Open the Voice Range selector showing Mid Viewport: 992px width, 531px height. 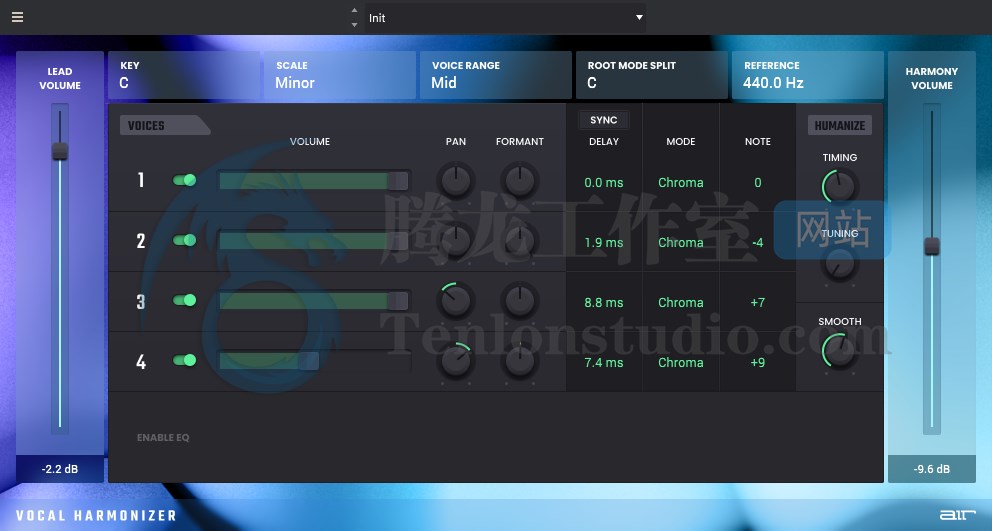click(x=495, y=75)
